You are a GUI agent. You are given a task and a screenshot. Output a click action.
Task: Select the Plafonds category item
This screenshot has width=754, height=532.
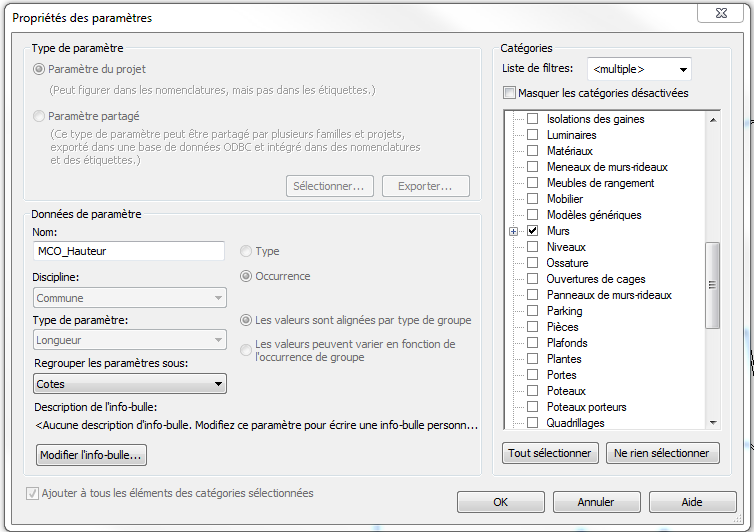[567, 343]
